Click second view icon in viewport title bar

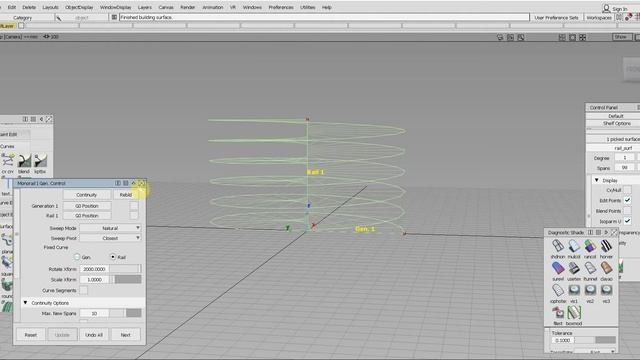pyautogui.click(x=511, y=37)
